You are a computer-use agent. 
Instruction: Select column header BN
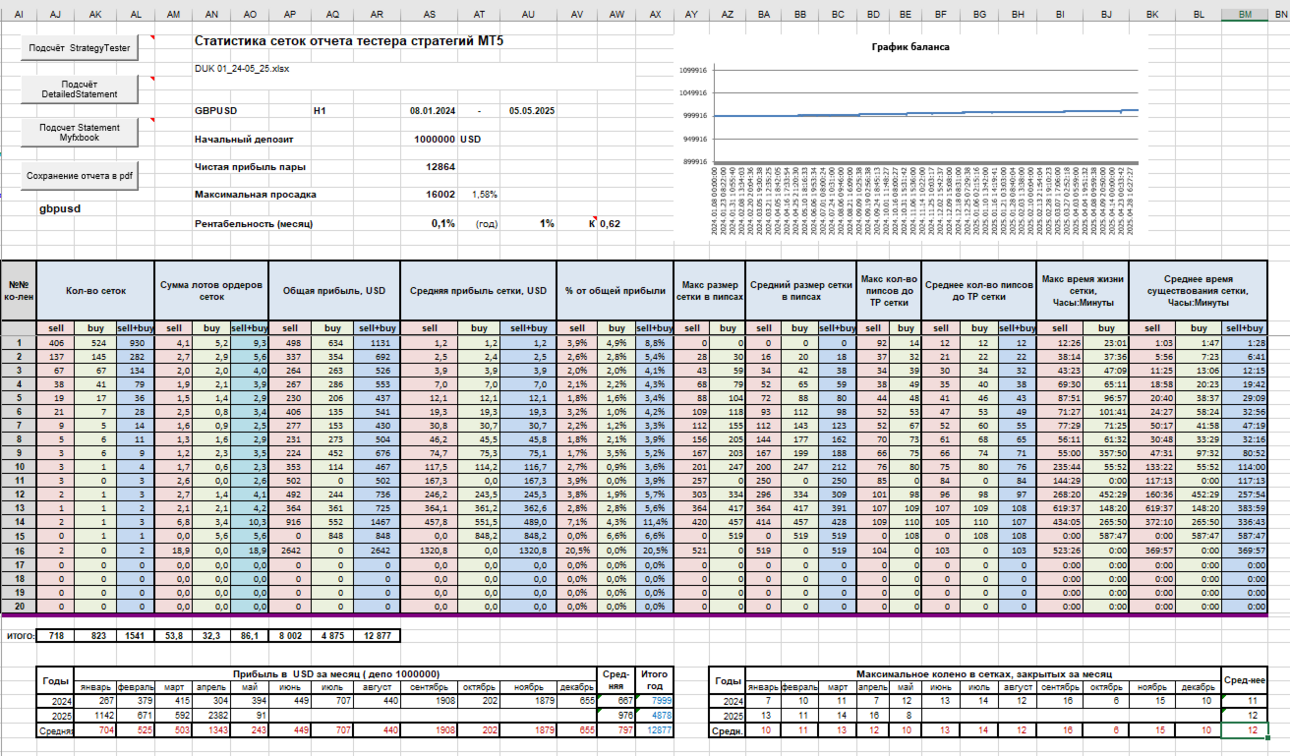point(1279,15)
